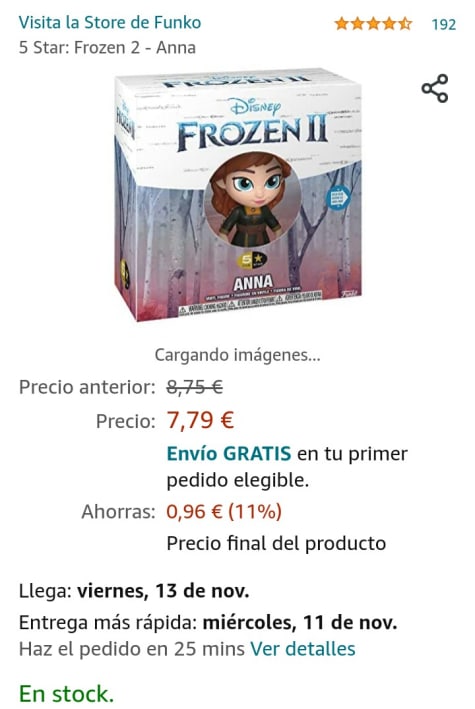
Task: Tap the Frozen II Anna product image
Action: click(238, 195)
